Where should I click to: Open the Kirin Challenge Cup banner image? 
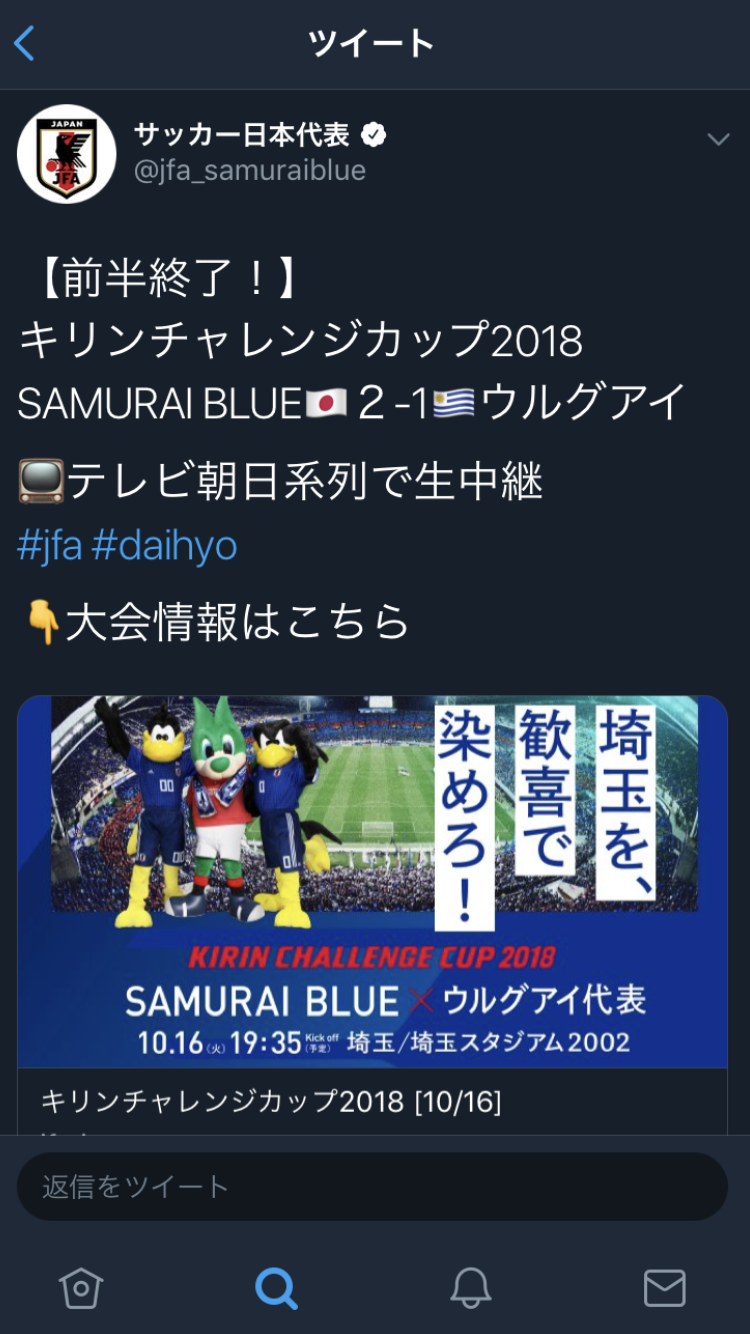(x=372, y=882)
